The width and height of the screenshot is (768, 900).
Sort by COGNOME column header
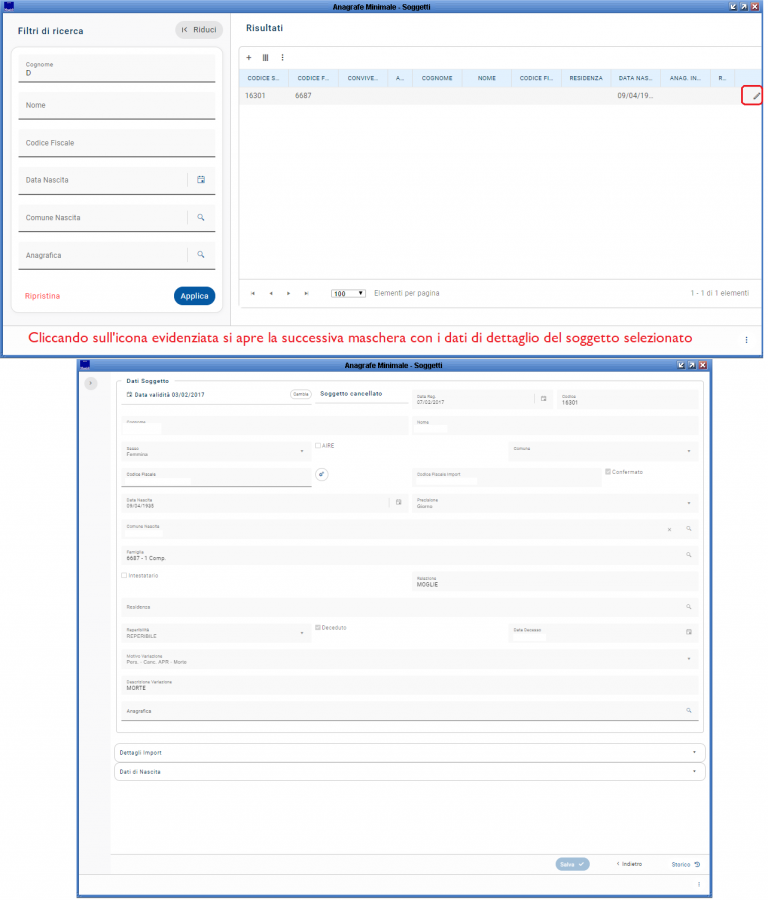point(439,78)
